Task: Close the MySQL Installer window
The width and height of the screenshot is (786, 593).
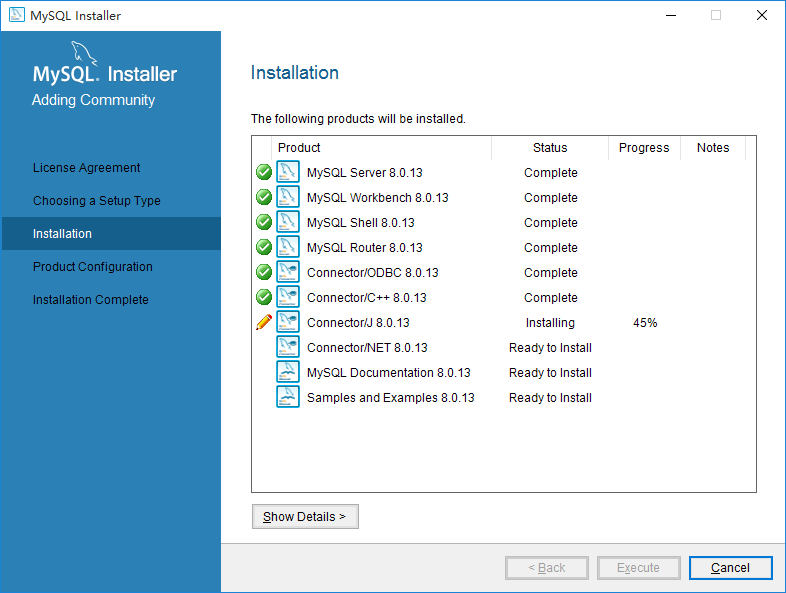Action: pos(762,16)
